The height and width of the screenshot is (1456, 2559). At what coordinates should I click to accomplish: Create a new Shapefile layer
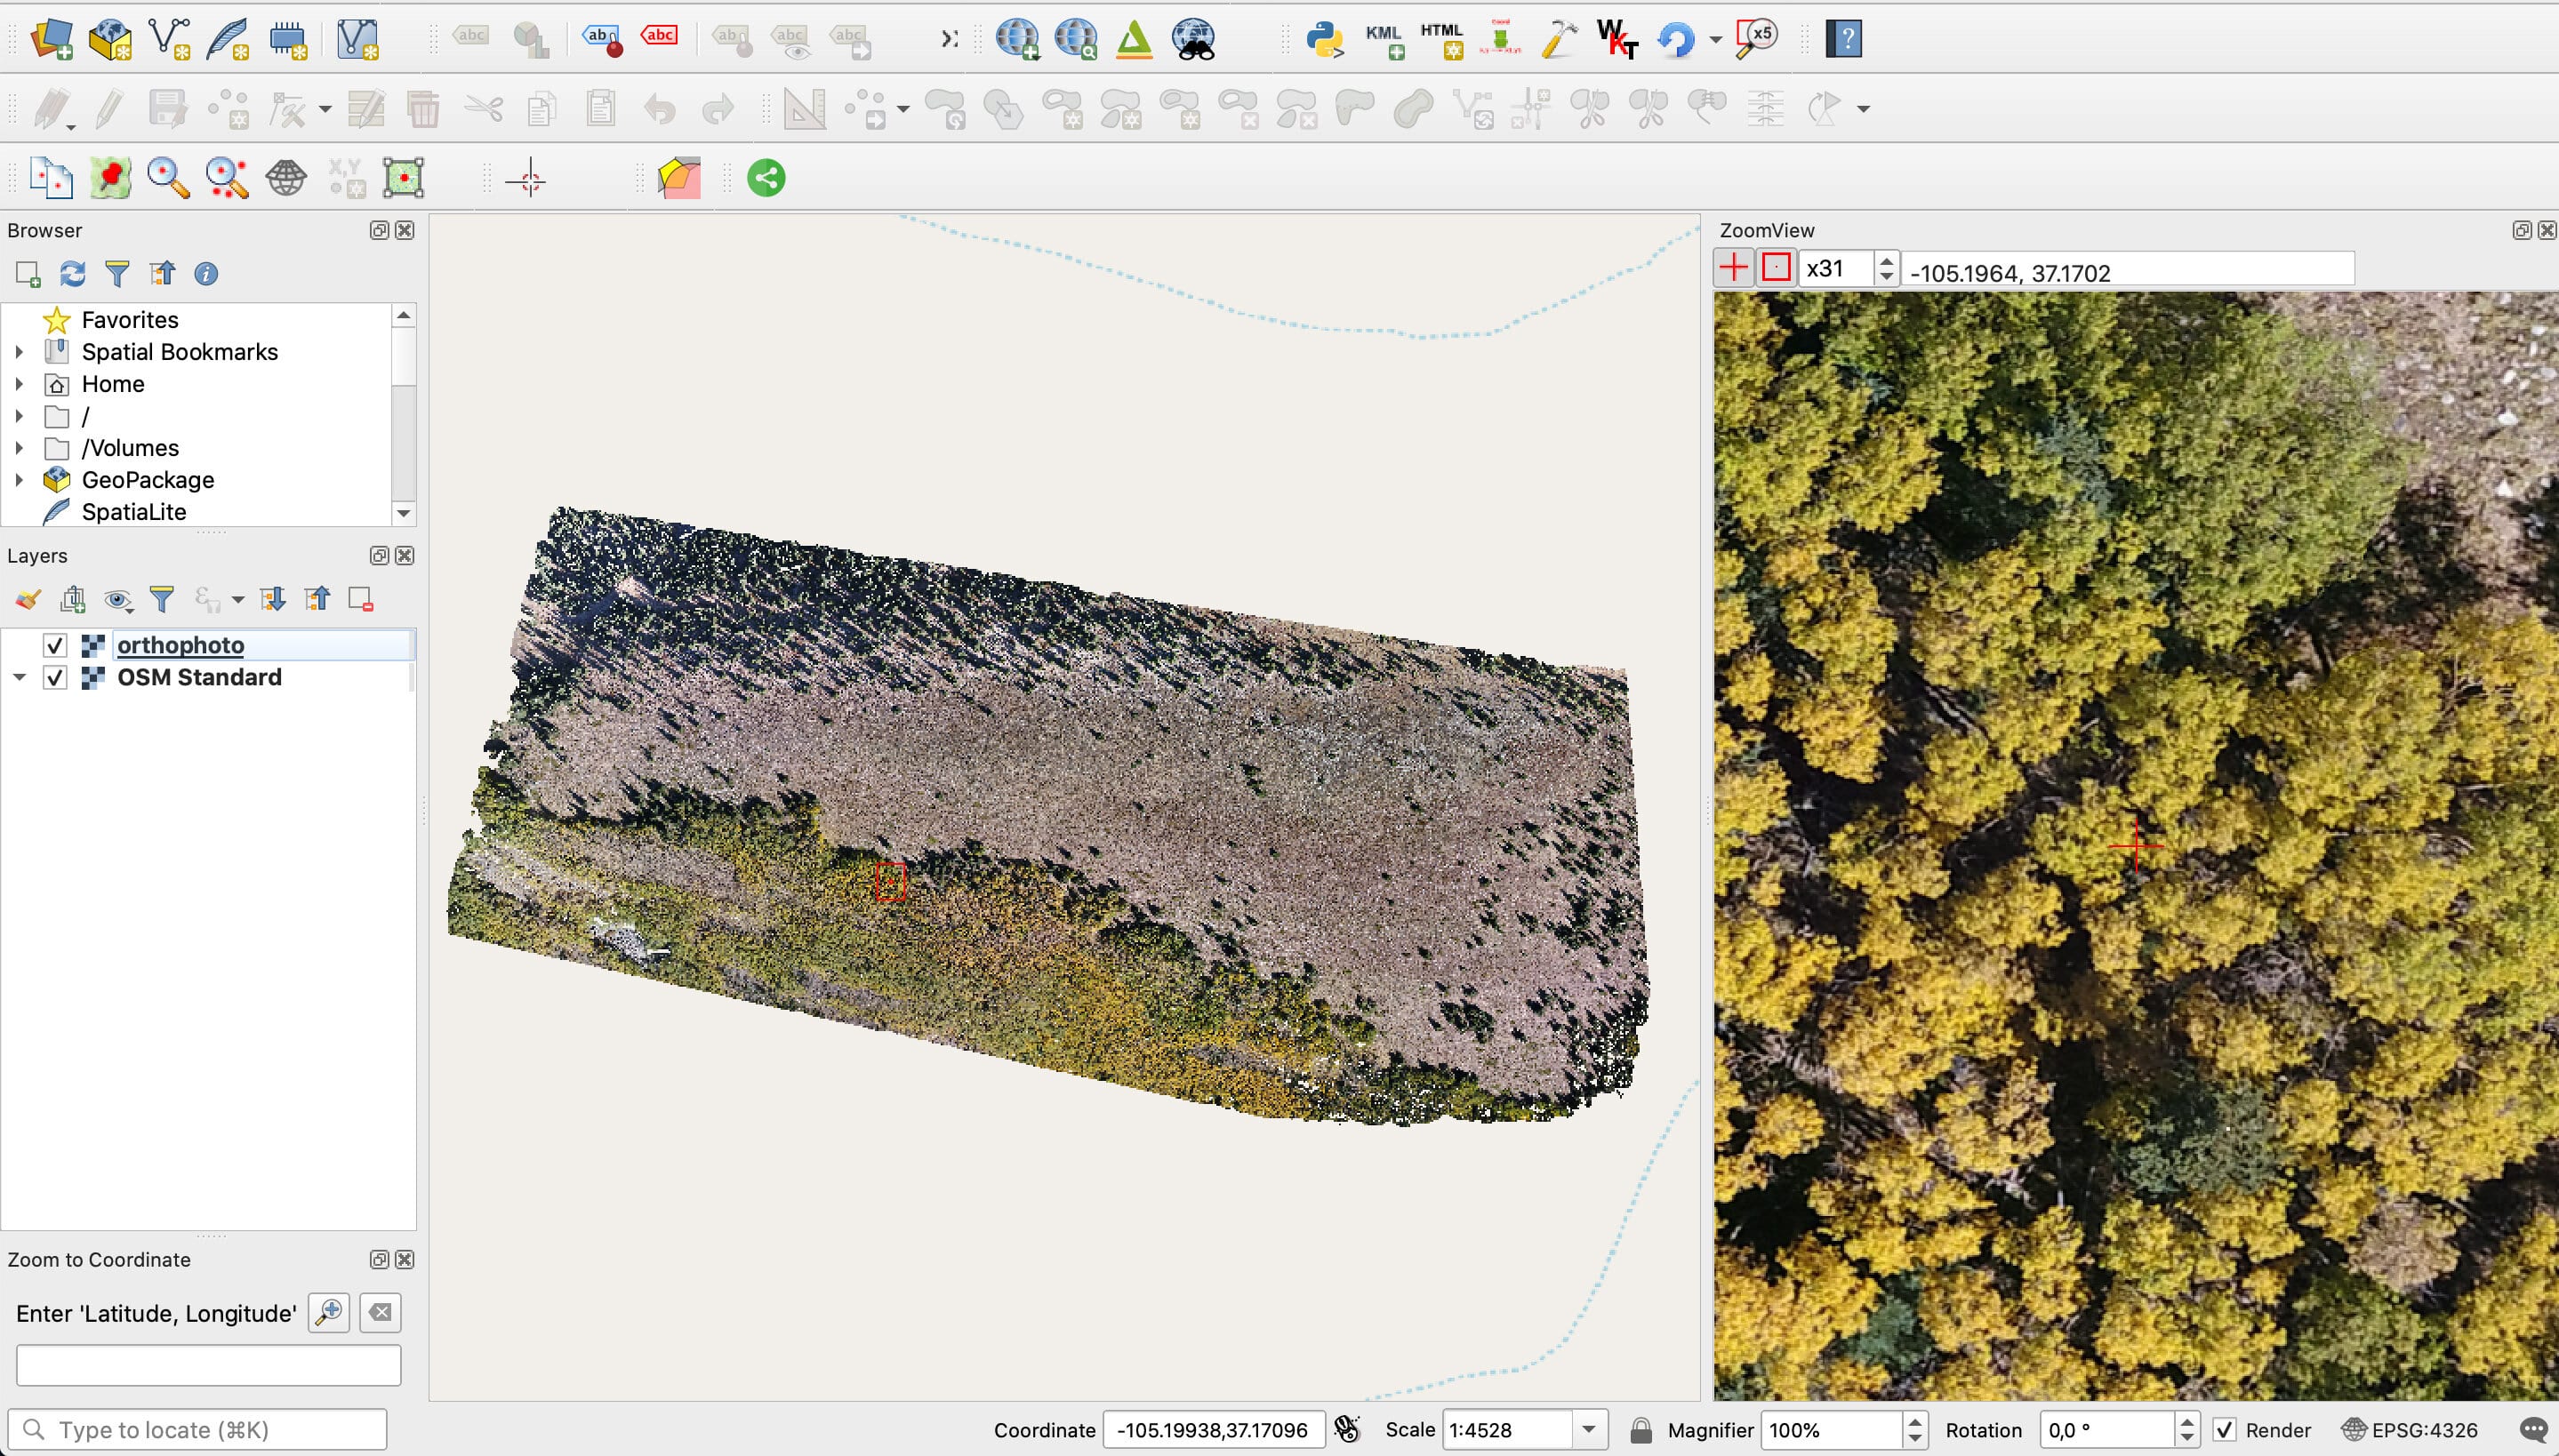point(169,39)
